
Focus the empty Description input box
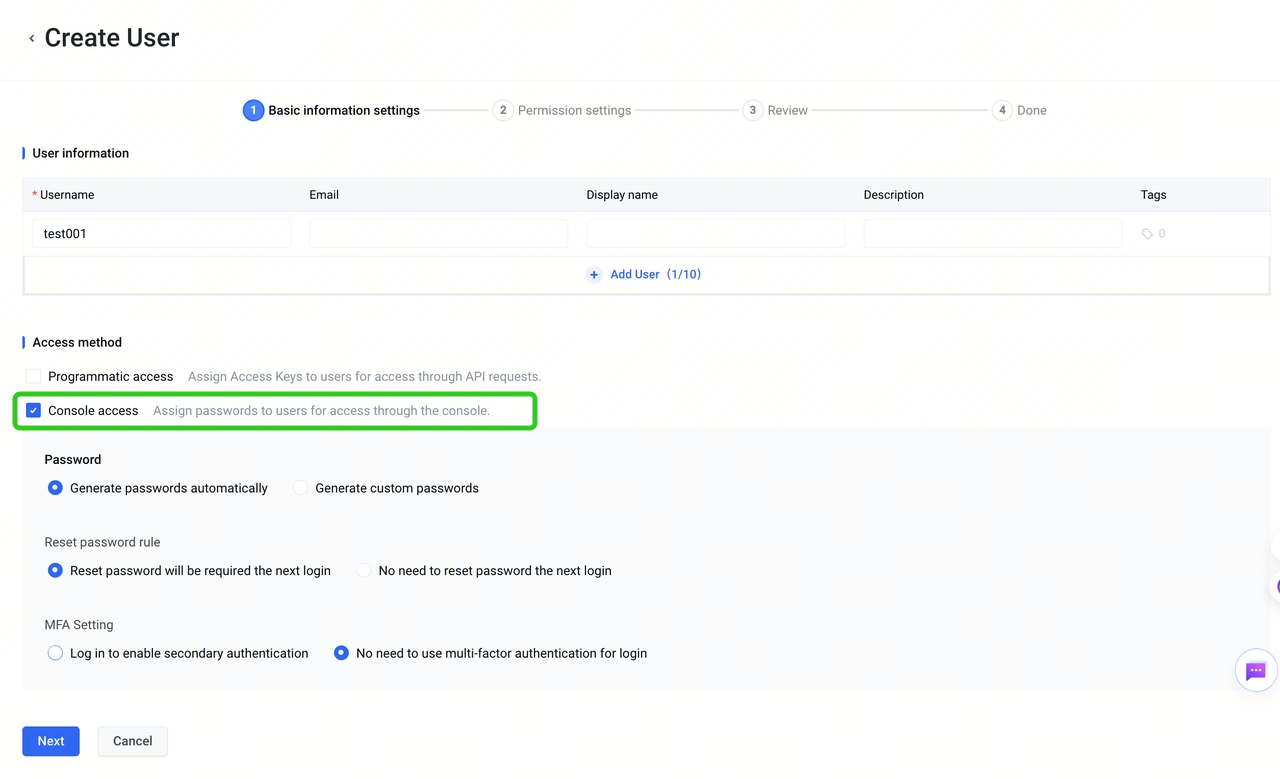tap(993, 234)
